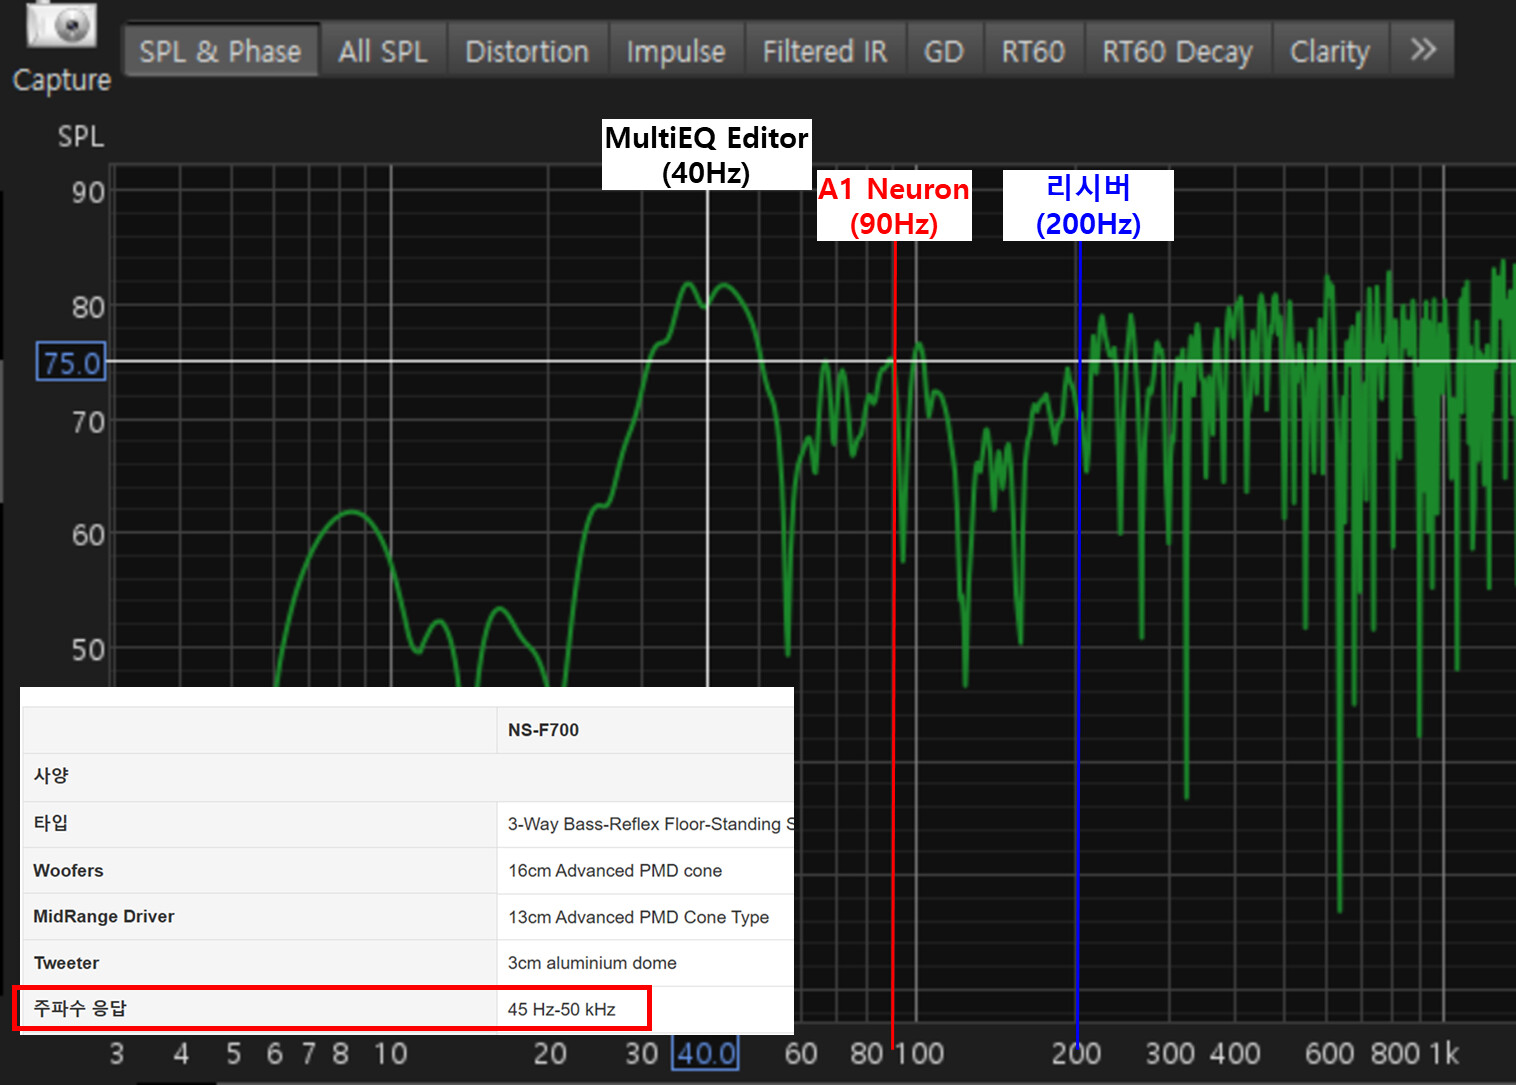Click the red A1 Neuron (90Hz) label
Screen dimensions: 1516x1085
tap(893, 206)
